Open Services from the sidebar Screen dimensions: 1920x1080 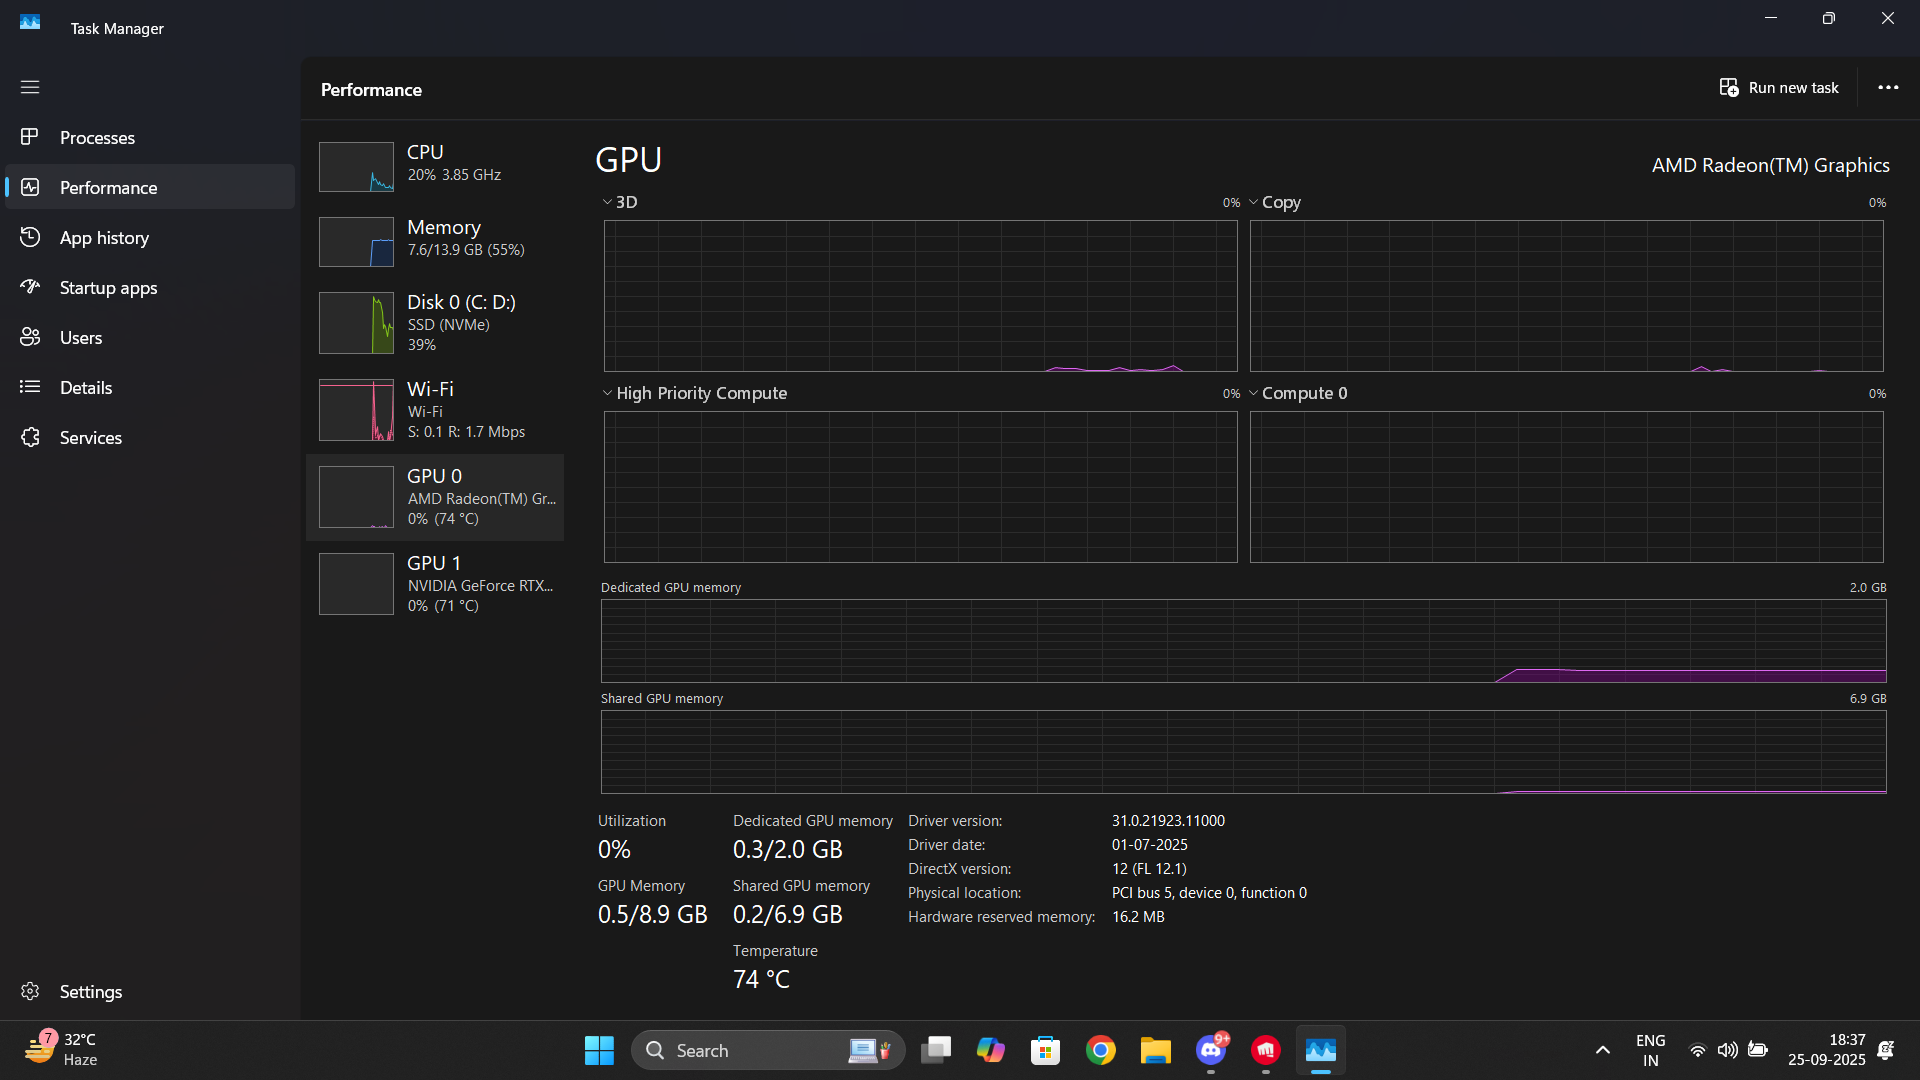coord(90,438)
